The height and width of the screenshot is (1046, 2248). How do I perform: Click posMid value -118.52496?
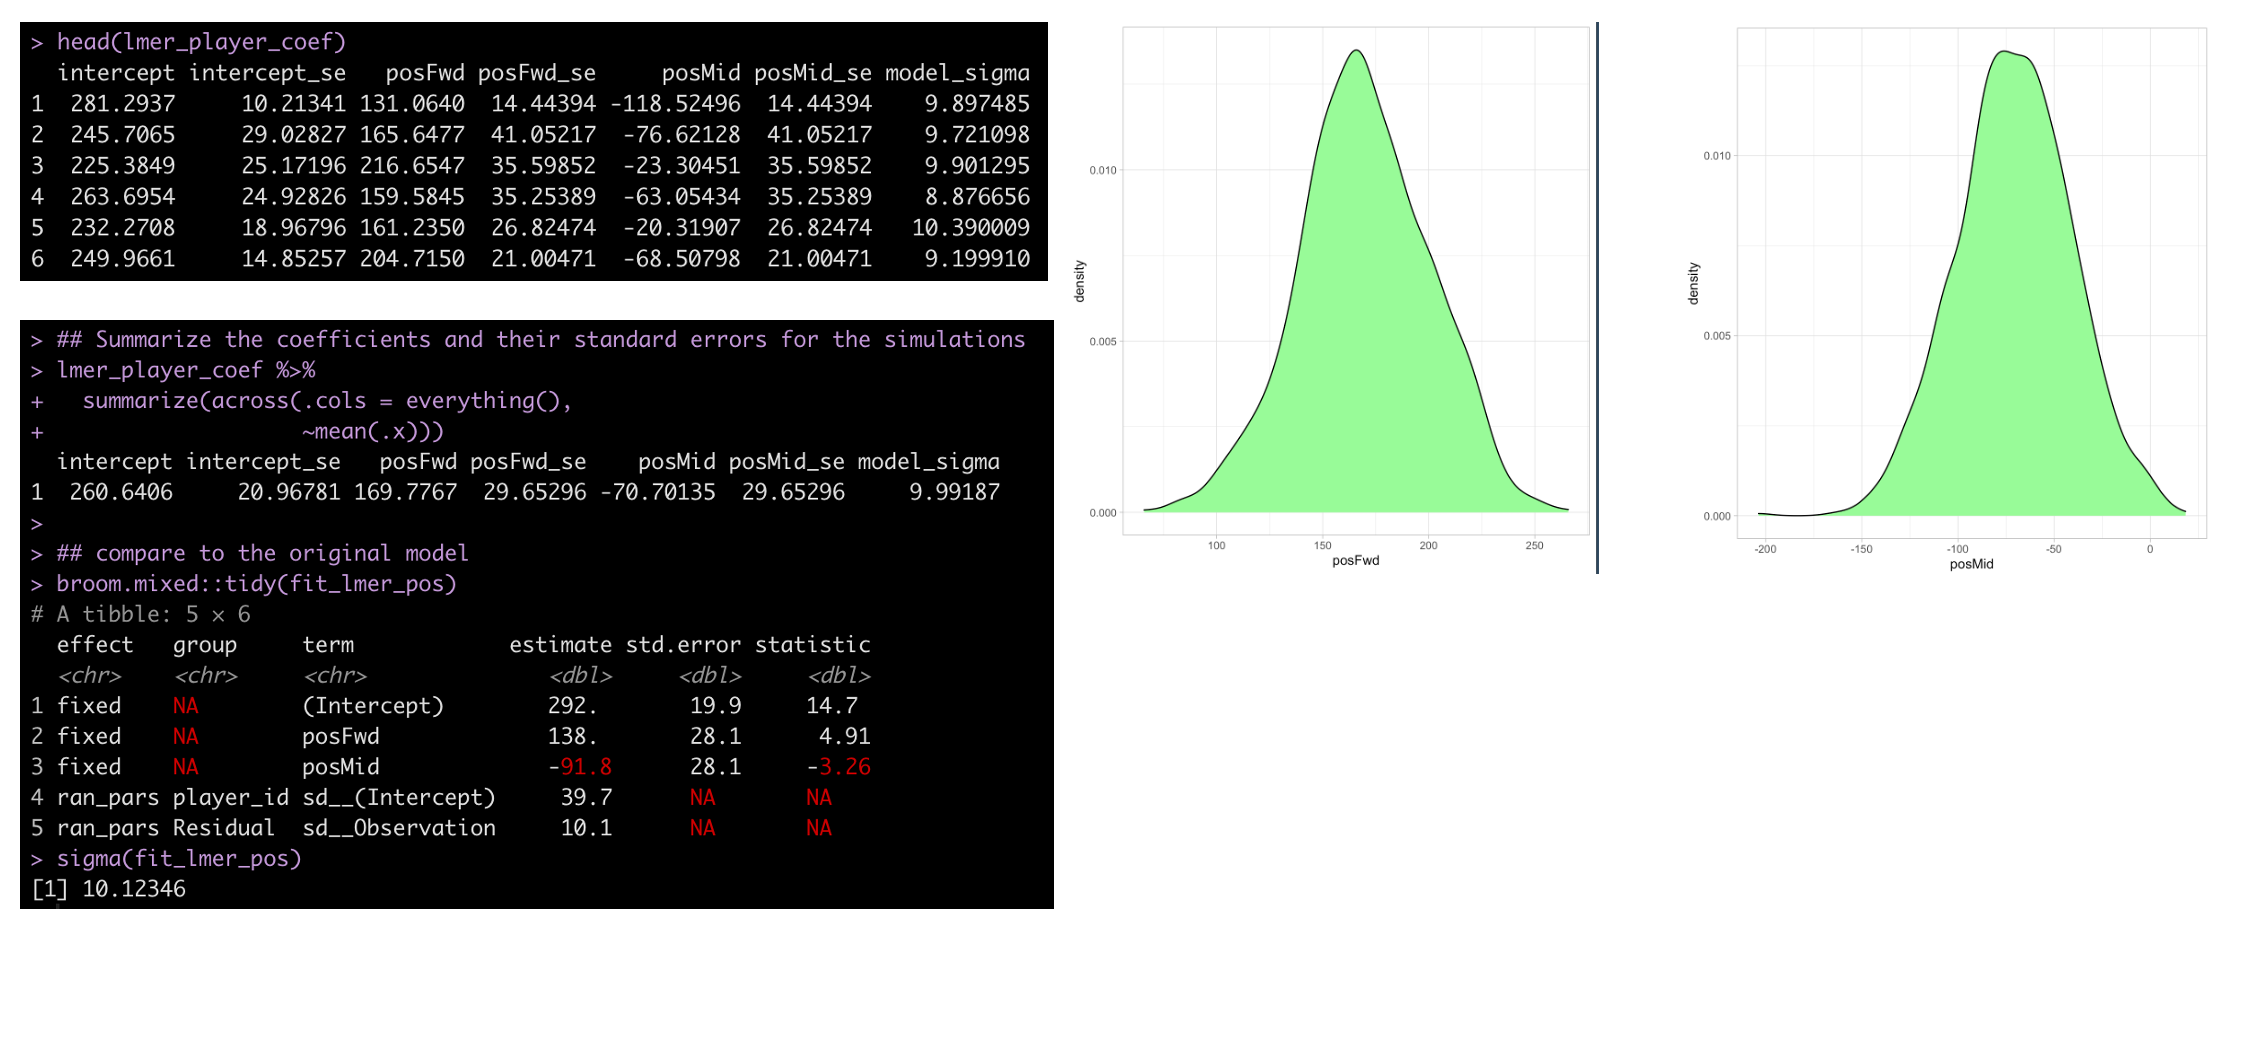(675, 104)
